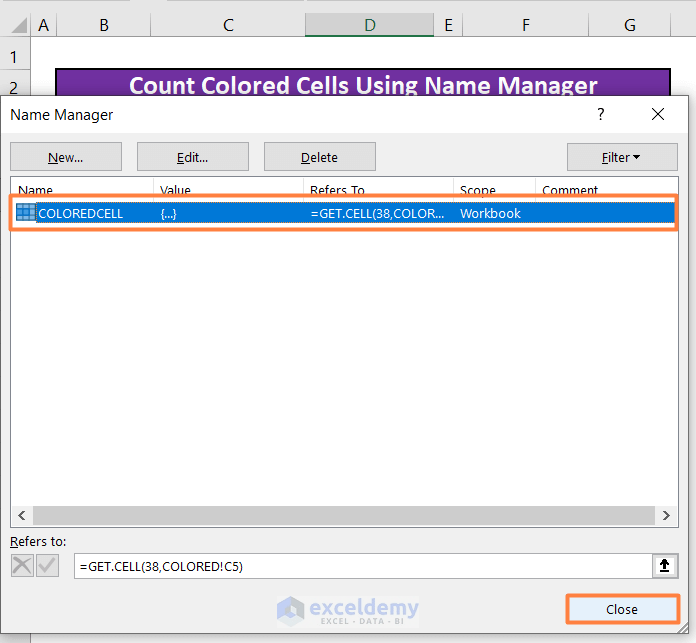Select column G header in worksheet
Image resolution: width=696 pixels, height=643 pixels.
[629, 25]
